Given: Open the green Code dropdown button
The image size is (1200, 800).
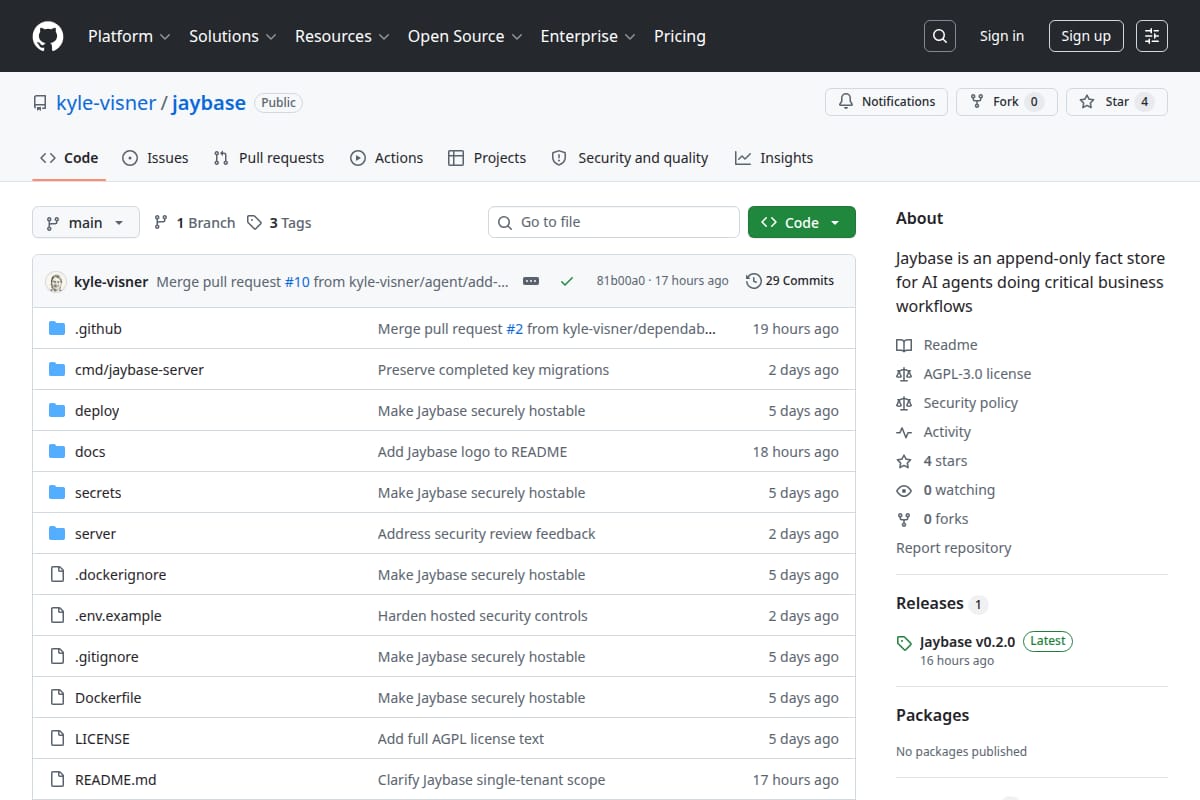Looking at the screenshot, I should click(802, 222).
